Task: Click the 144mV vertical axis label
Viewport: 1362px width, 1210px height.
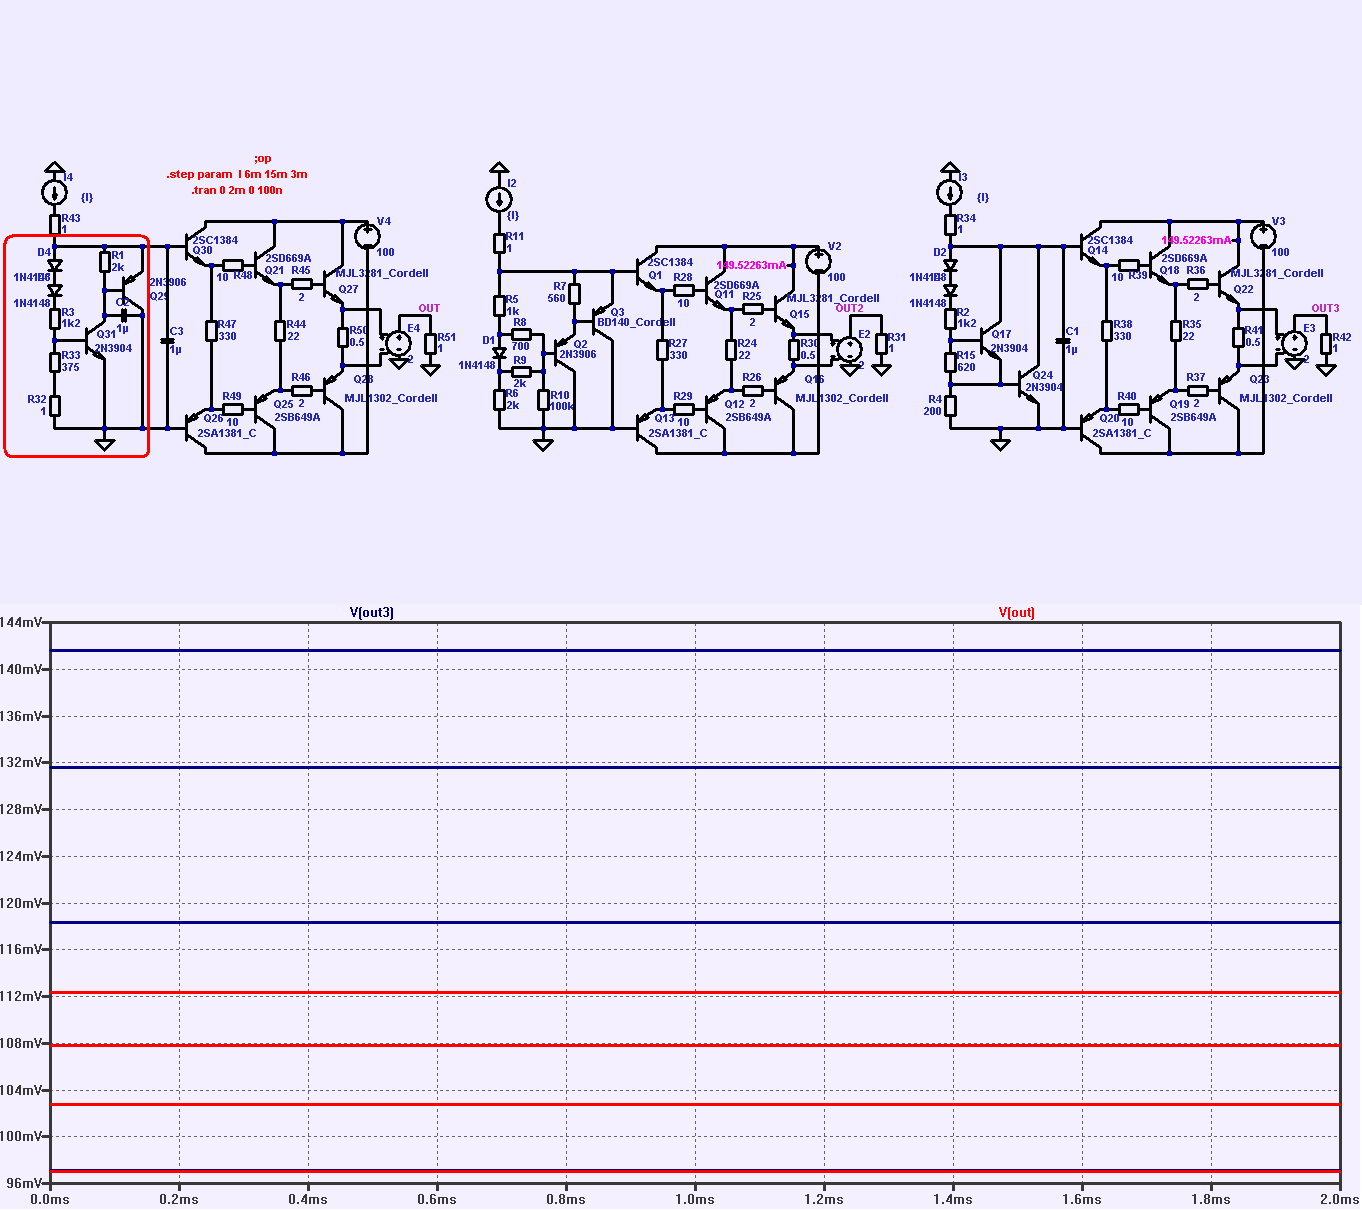Action: [21, 622]
